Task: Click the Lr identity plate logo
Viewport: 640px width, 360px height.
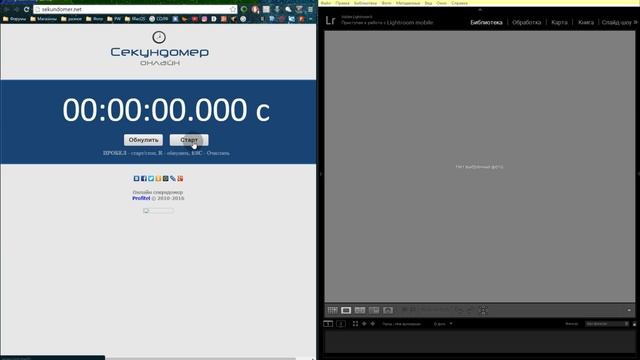Action: point(330,21)
